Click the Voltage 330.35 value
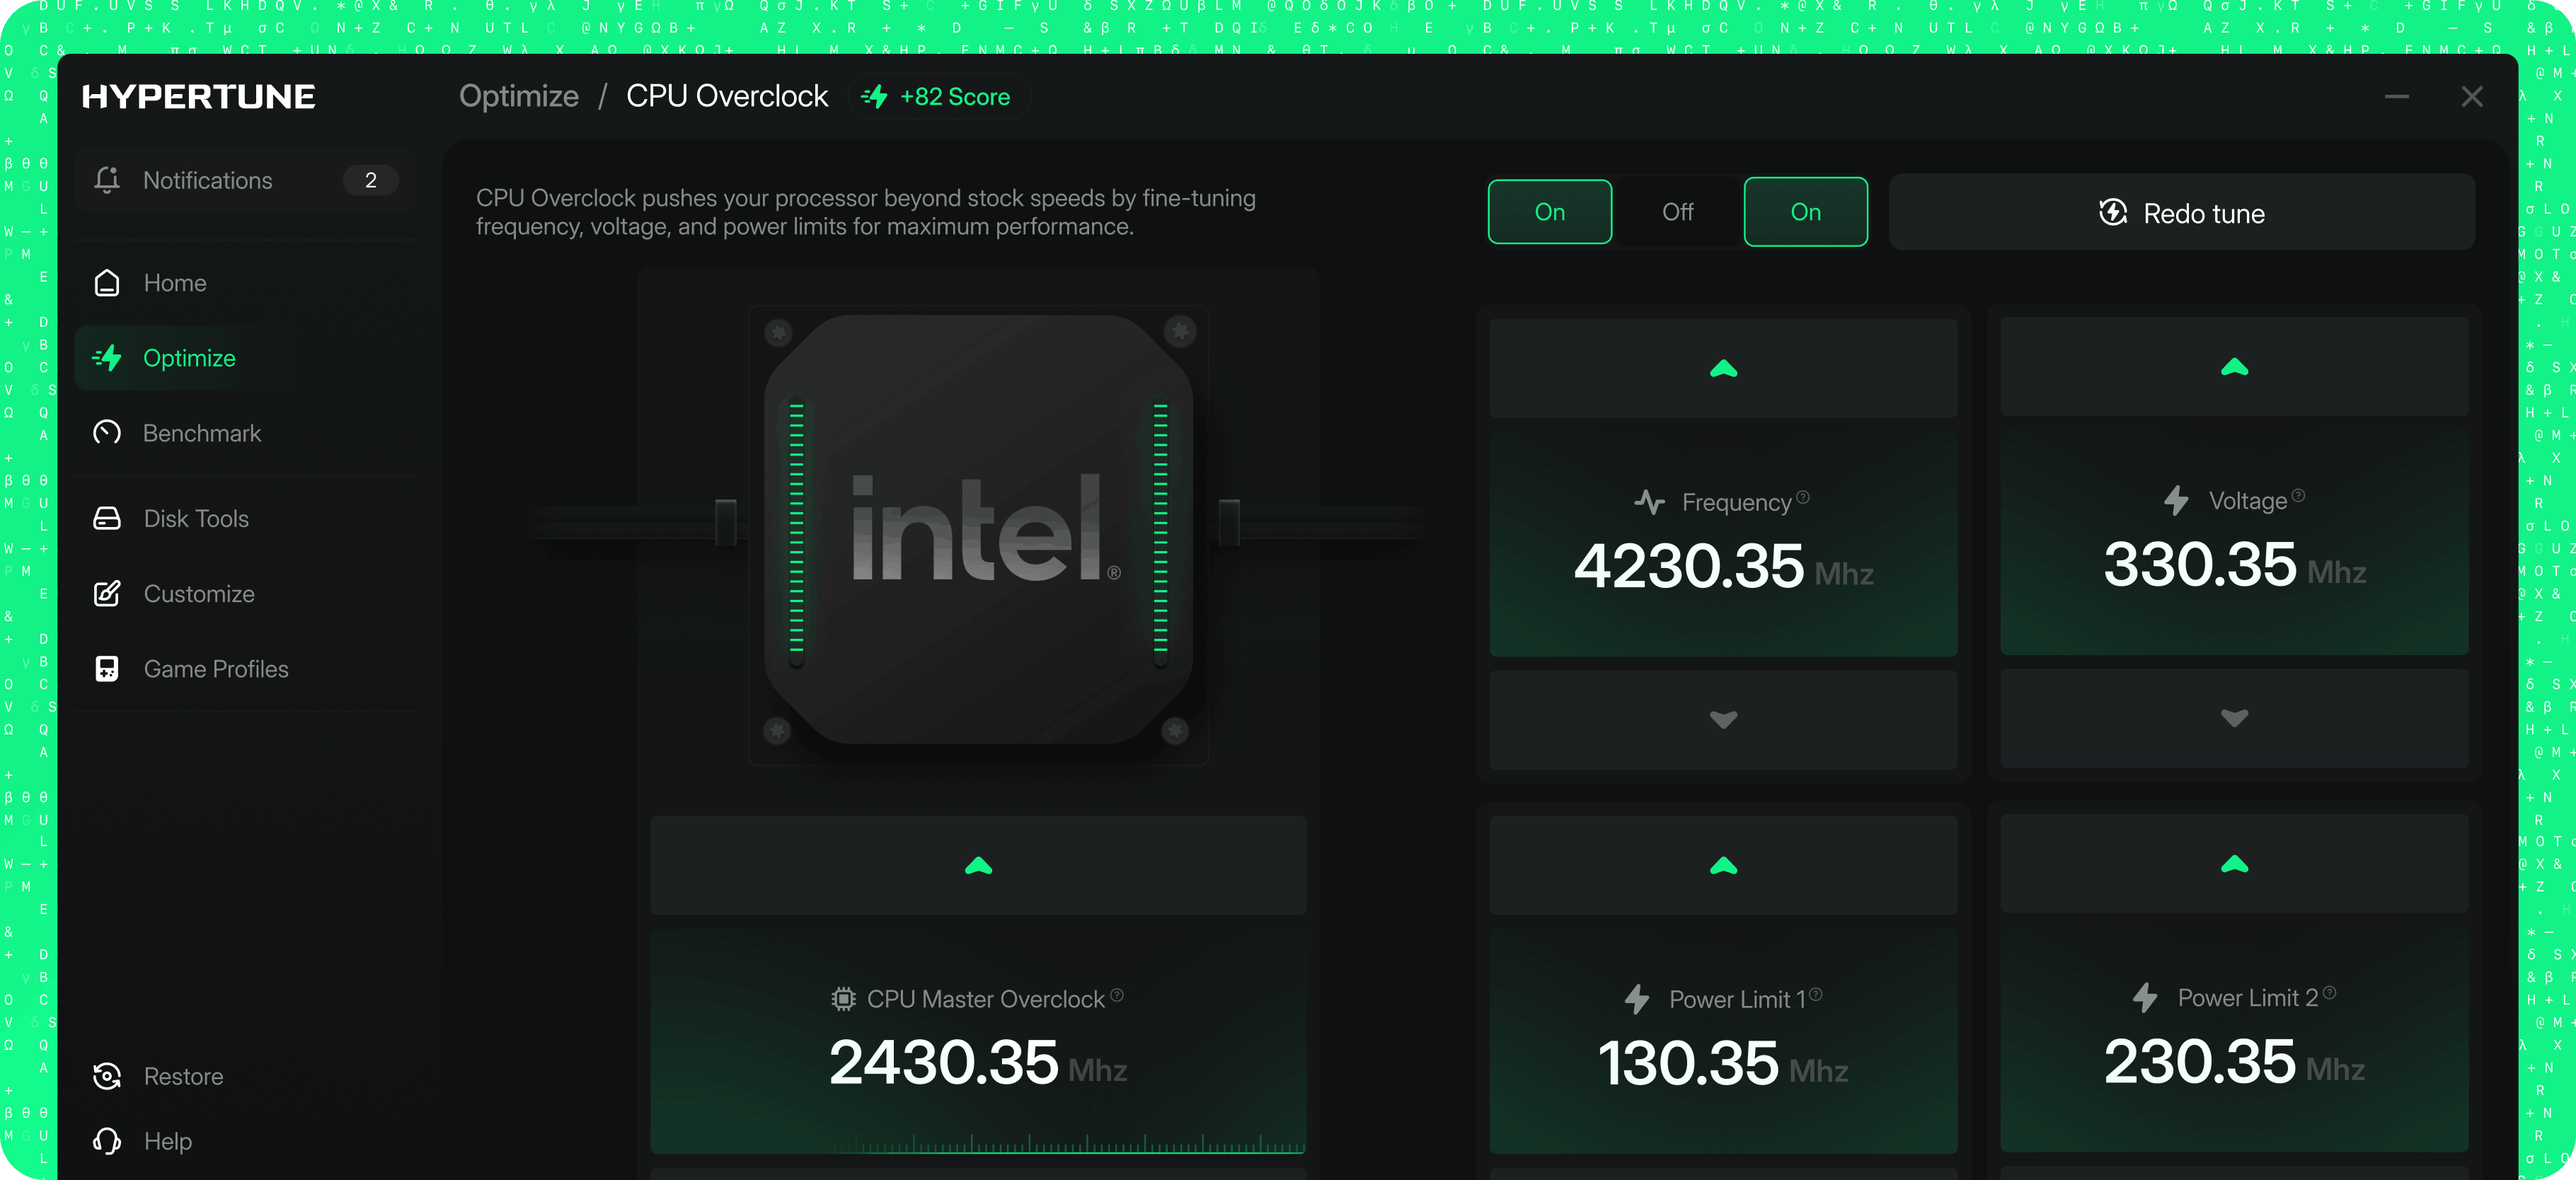 2200,564
